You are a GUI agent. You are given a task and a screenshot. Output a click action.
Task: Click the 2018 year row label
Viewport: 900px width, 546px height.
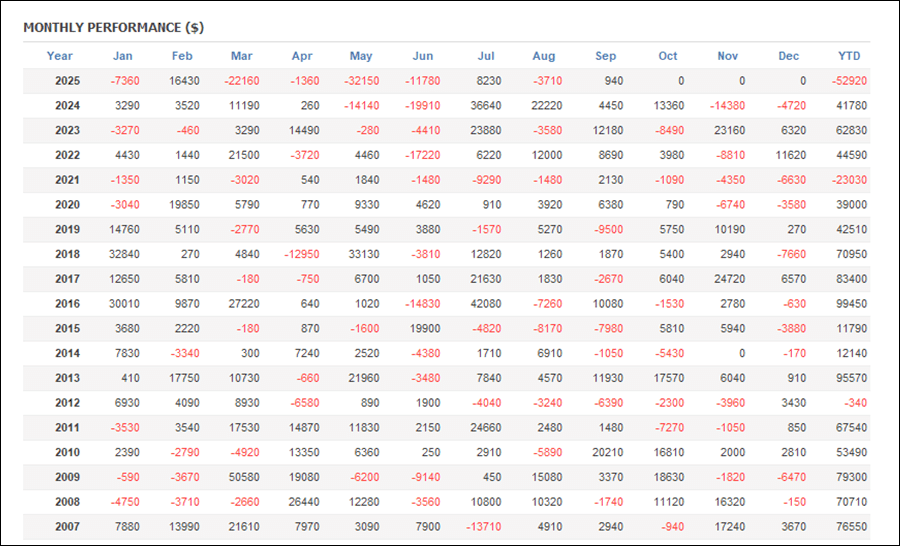tap(67, 254)
